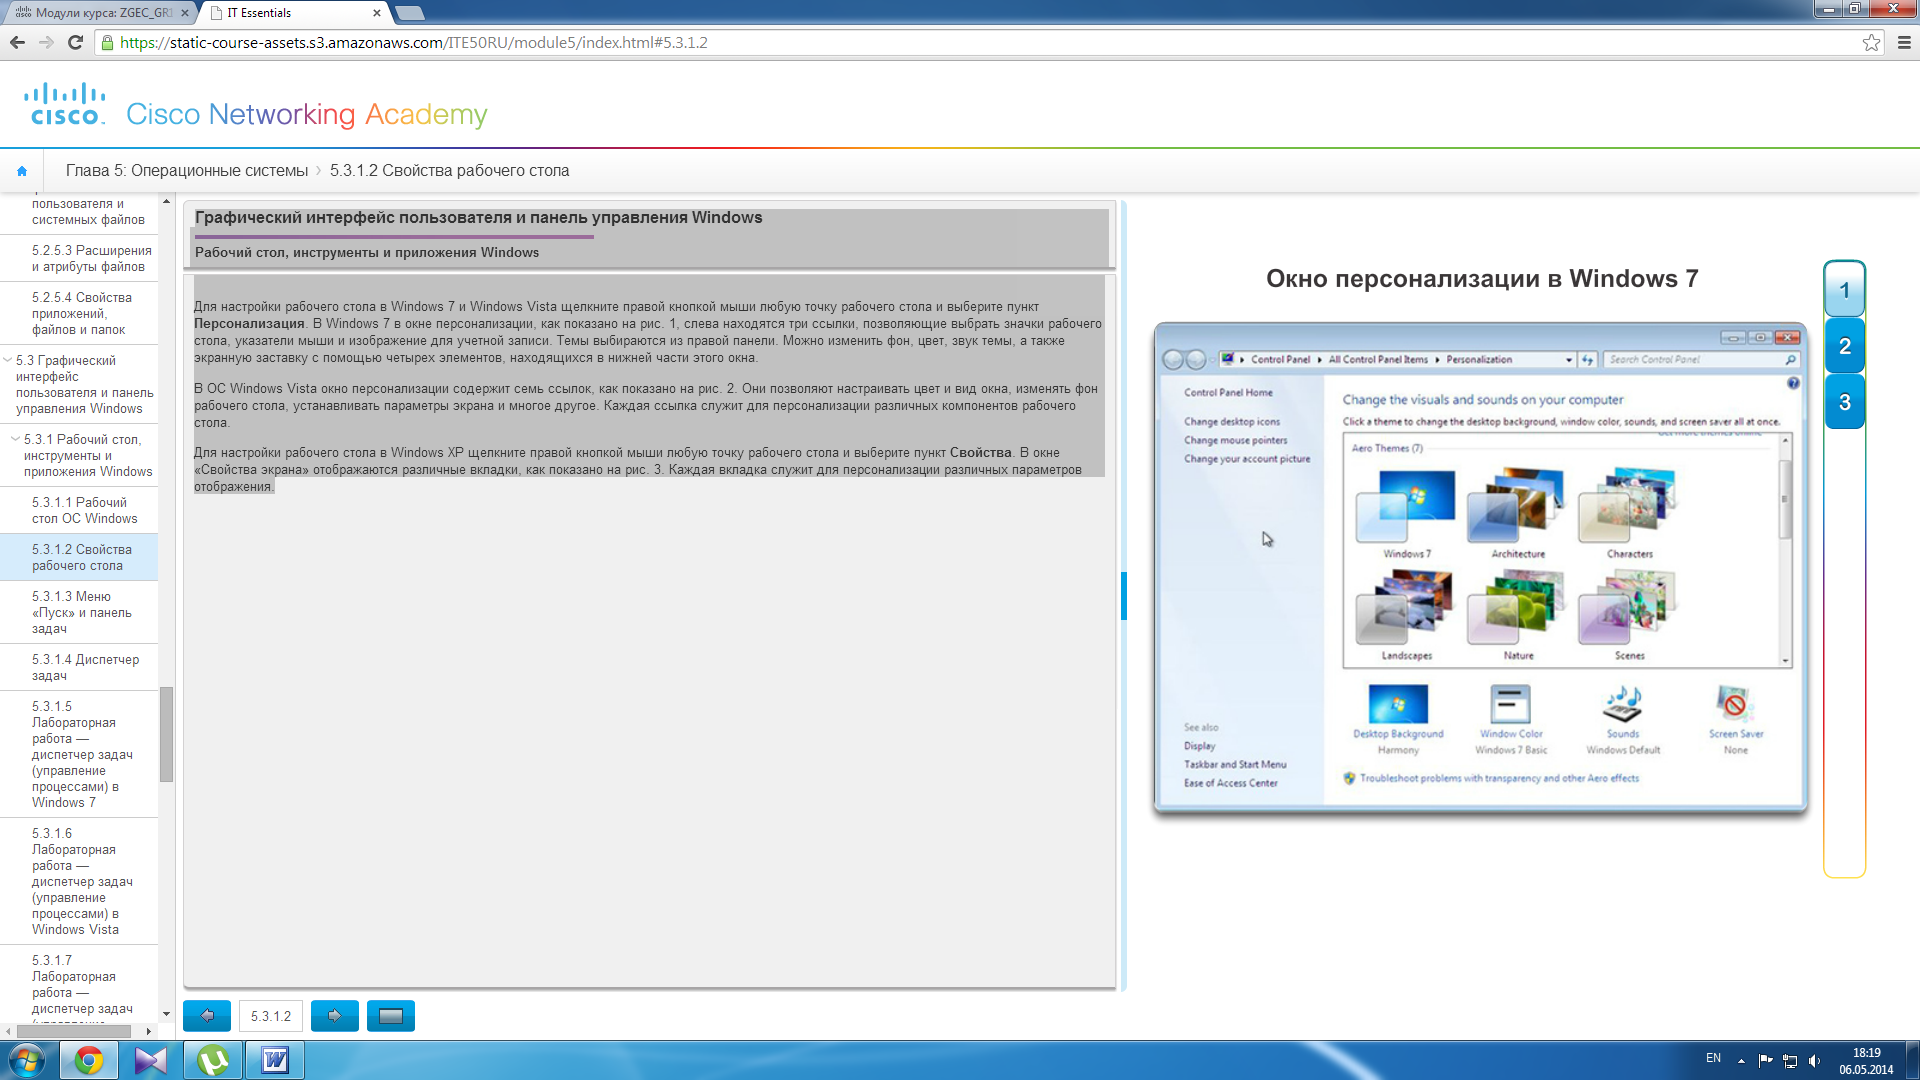Screen dimensions: 1920x1080
Task: Click the sidebar horizontal scrollbar thumb
Action: pos(73,1031)
